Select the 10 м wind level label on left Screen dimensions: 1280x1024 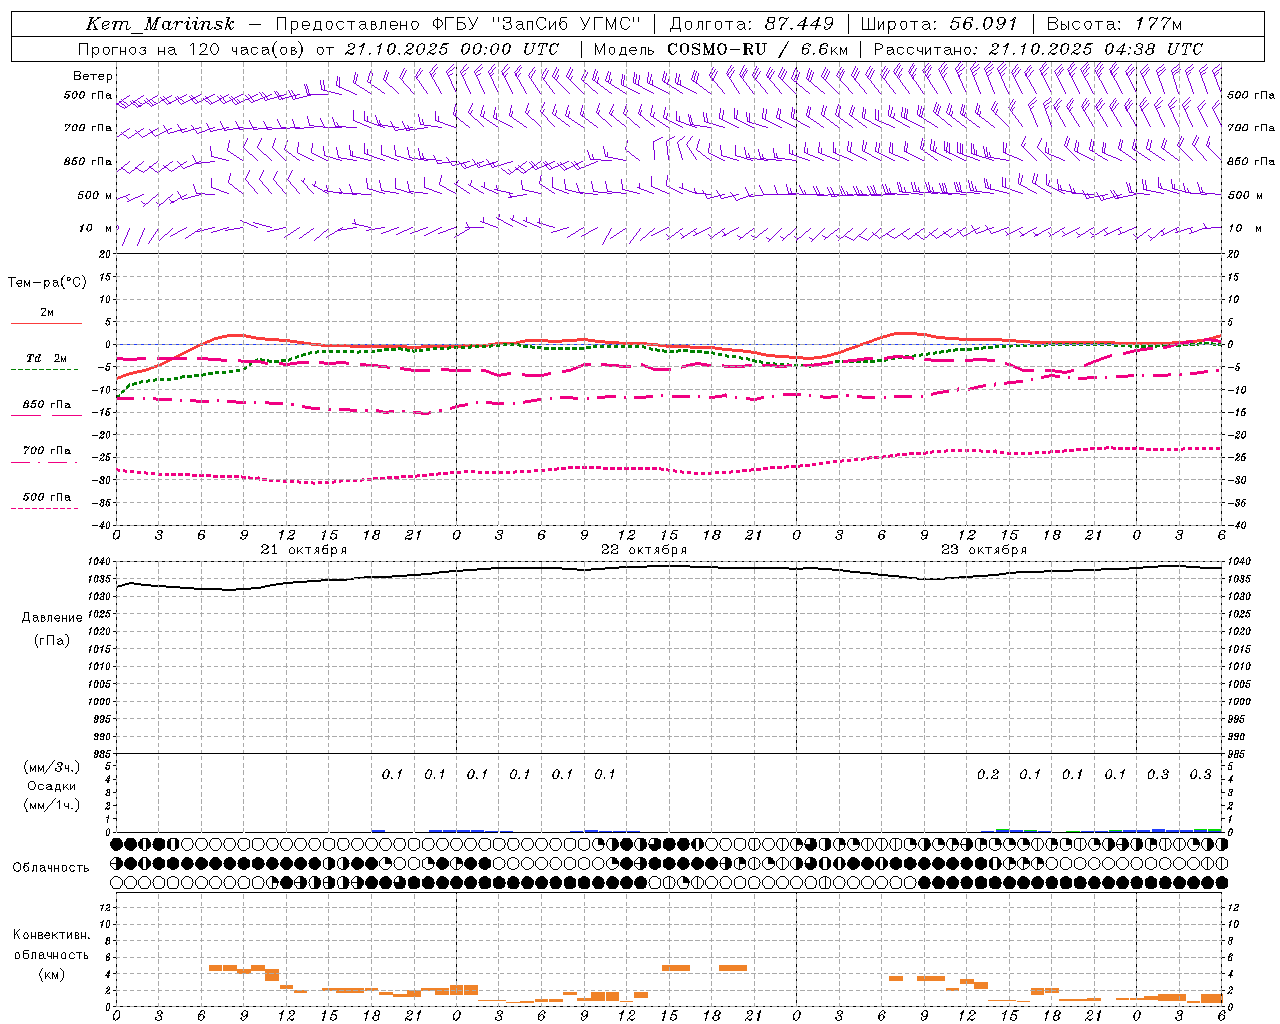tap(96, 228)
